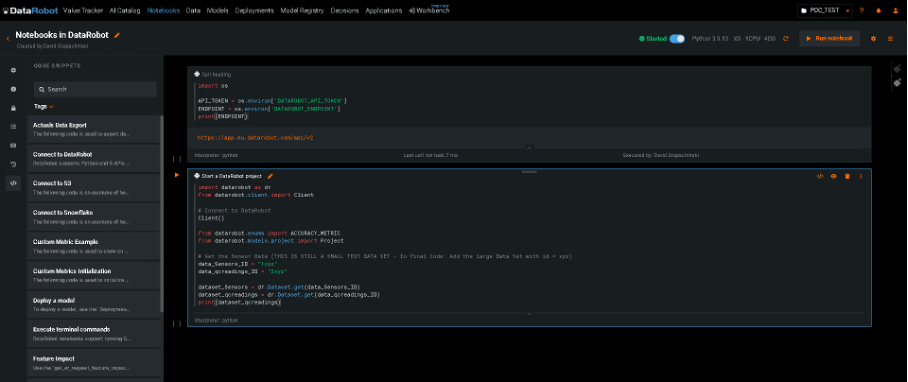Open notifications bell icon
The height and width of the screenshot is (382, 908).
click(878, 10)
